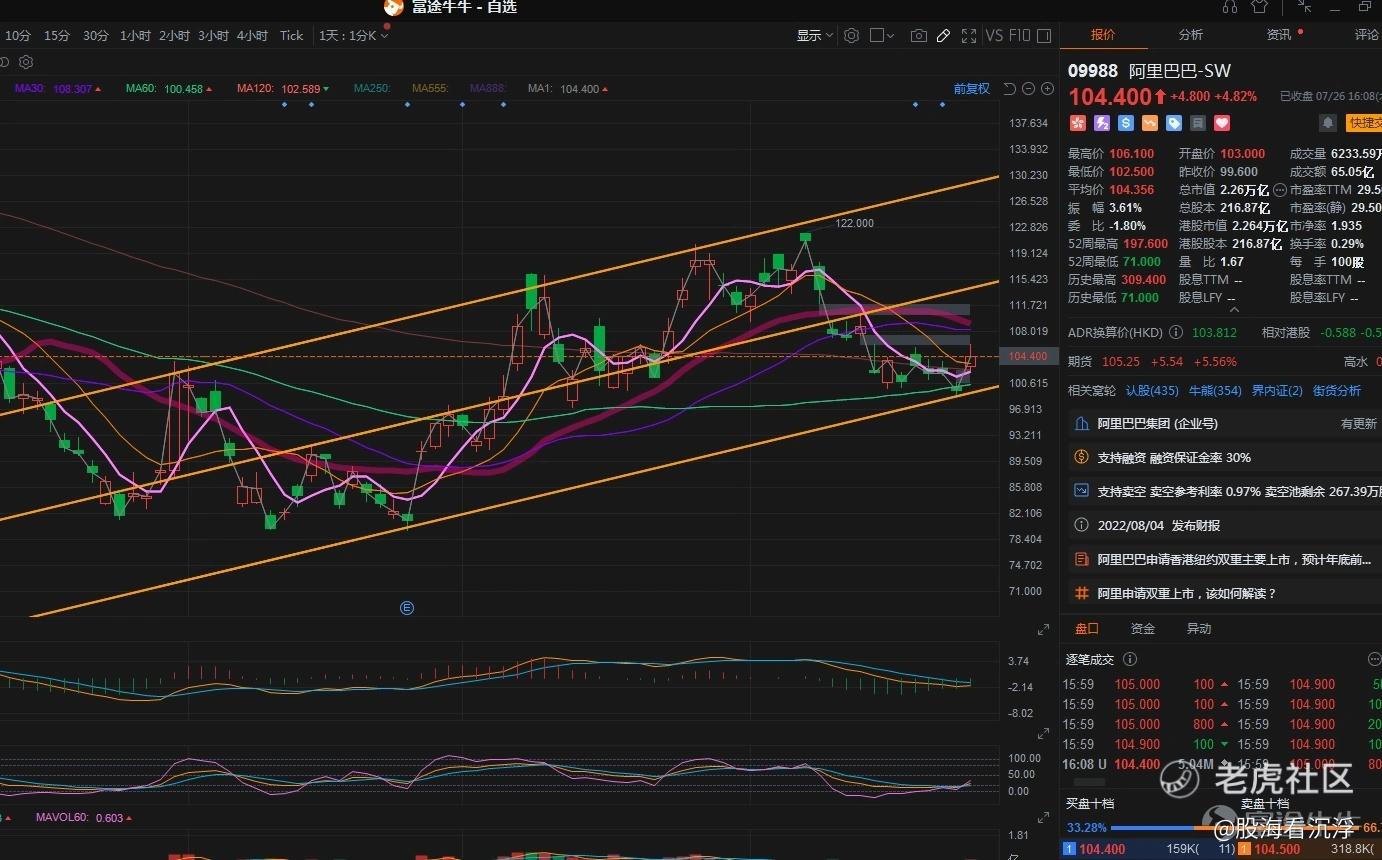The width and height of the screenshot is (1382, 860).
Task: Zoom out the chart with the minus icon
Action: point(1029,89)
